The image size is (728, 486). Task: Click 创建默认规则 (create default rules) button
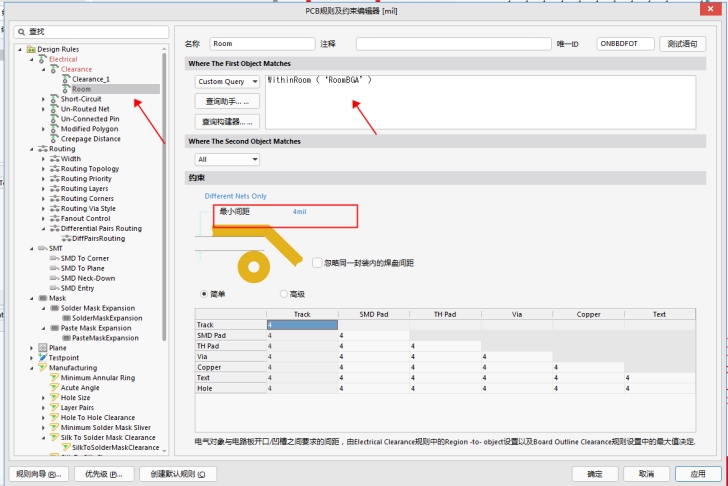pyautogui.click(x=178, y=474)
